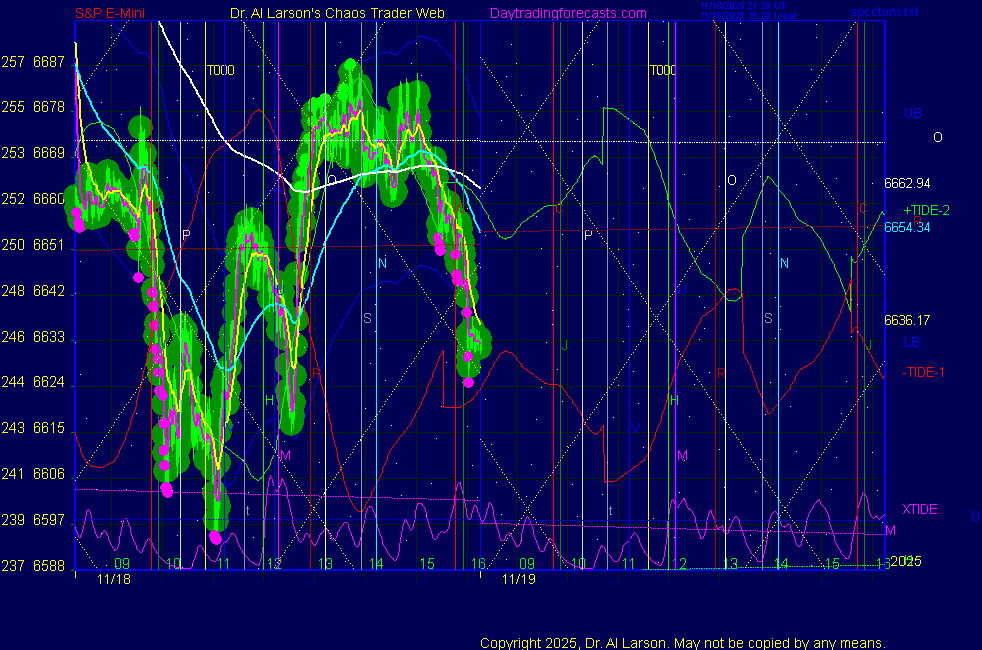The width and height of the screenshot is (982, 650).
Task: Click the 6624 price axis label
Action: pos(48,383)
